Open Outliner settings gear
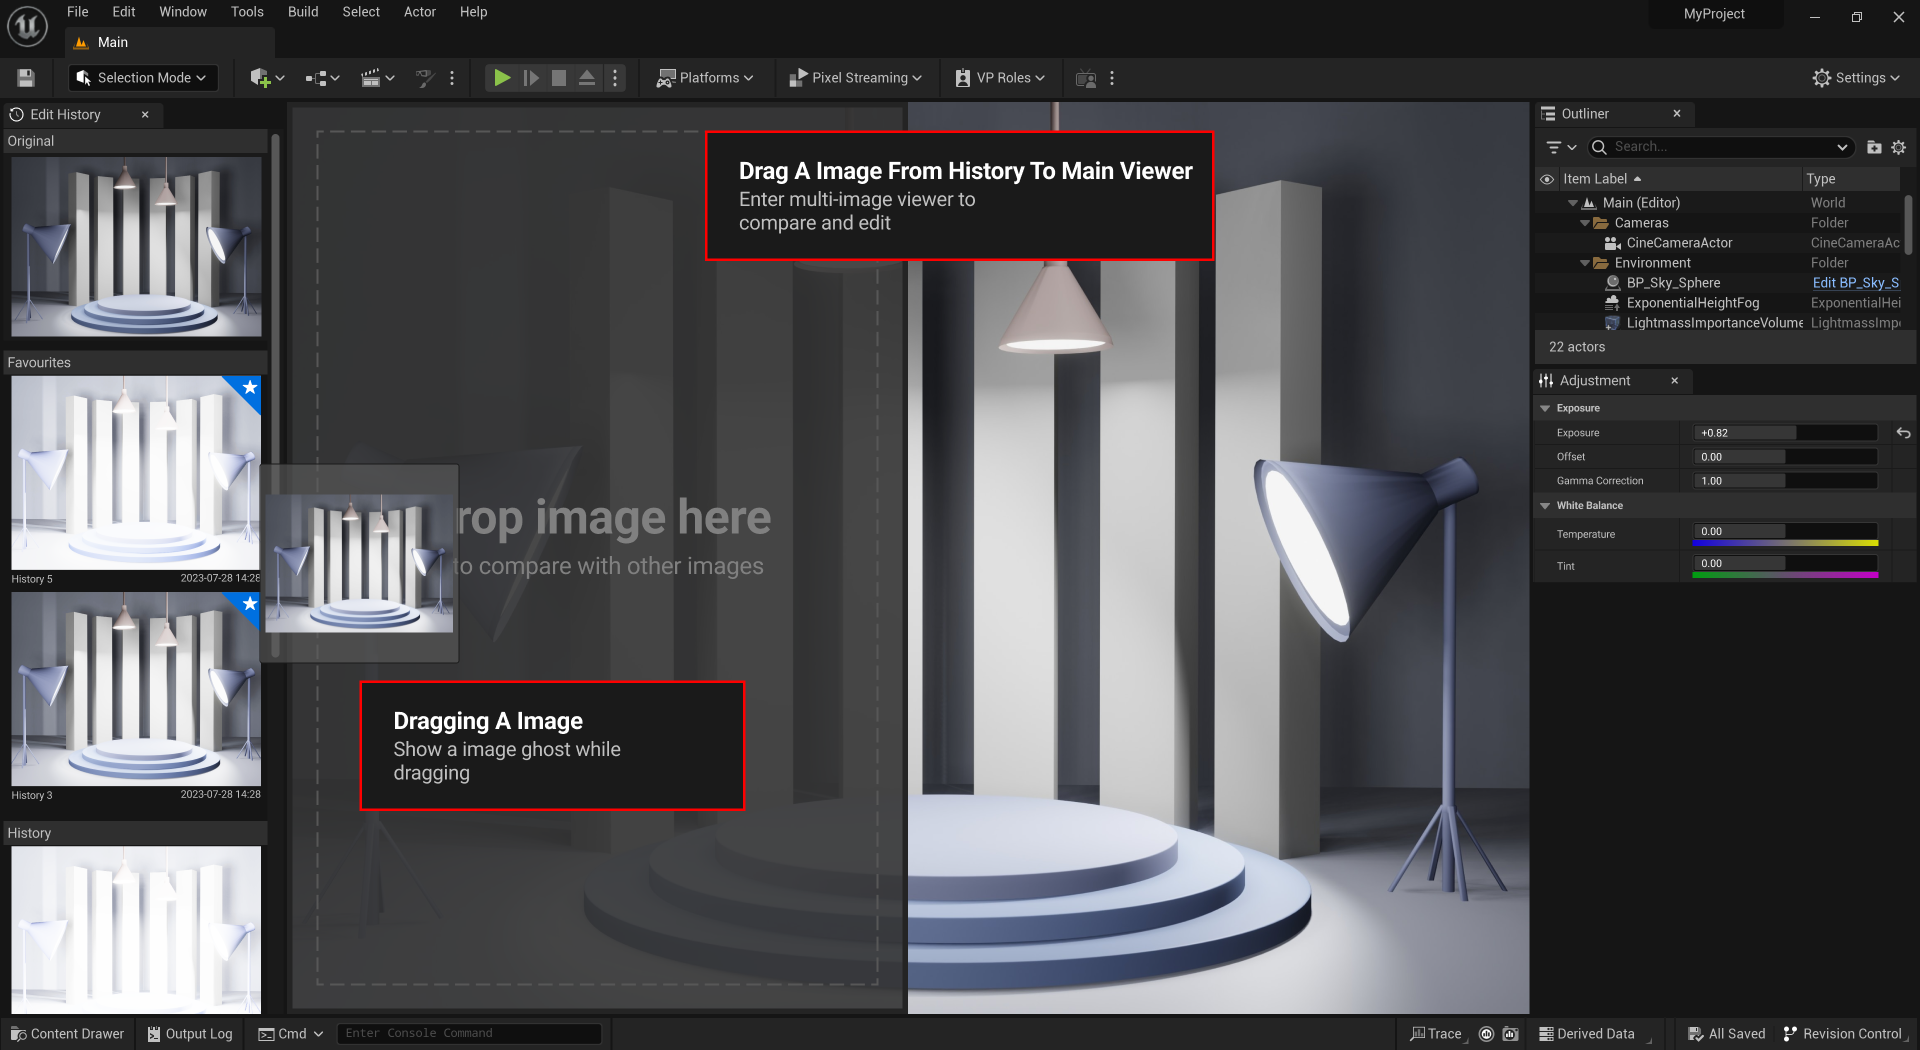The height and width of the screenshot is (1050, 1920). point(1898,147)
